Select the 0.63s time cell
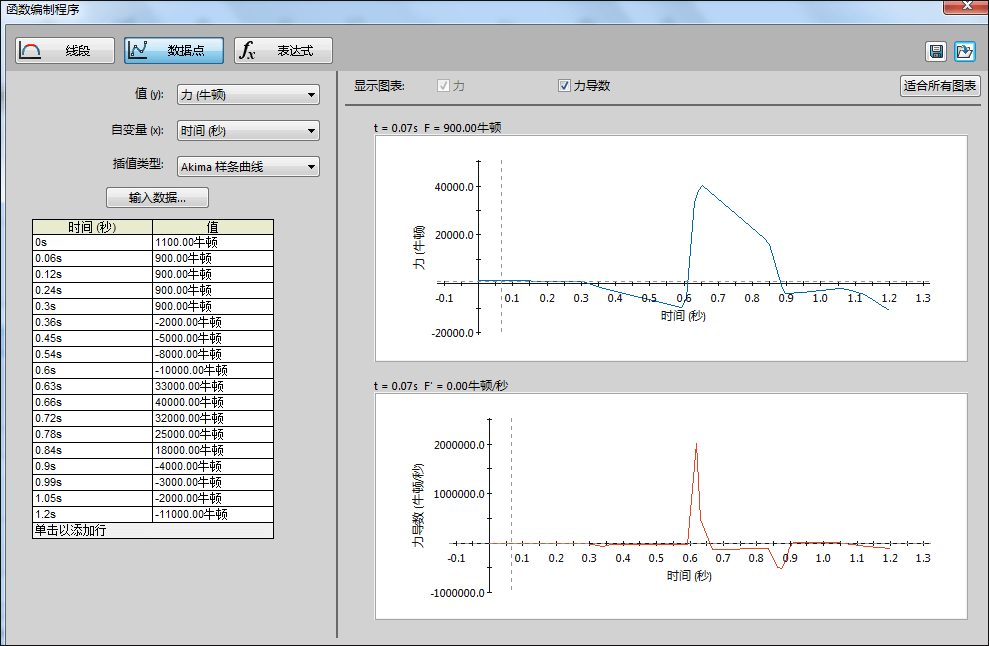The image size is (989, 646). (93, 386)
